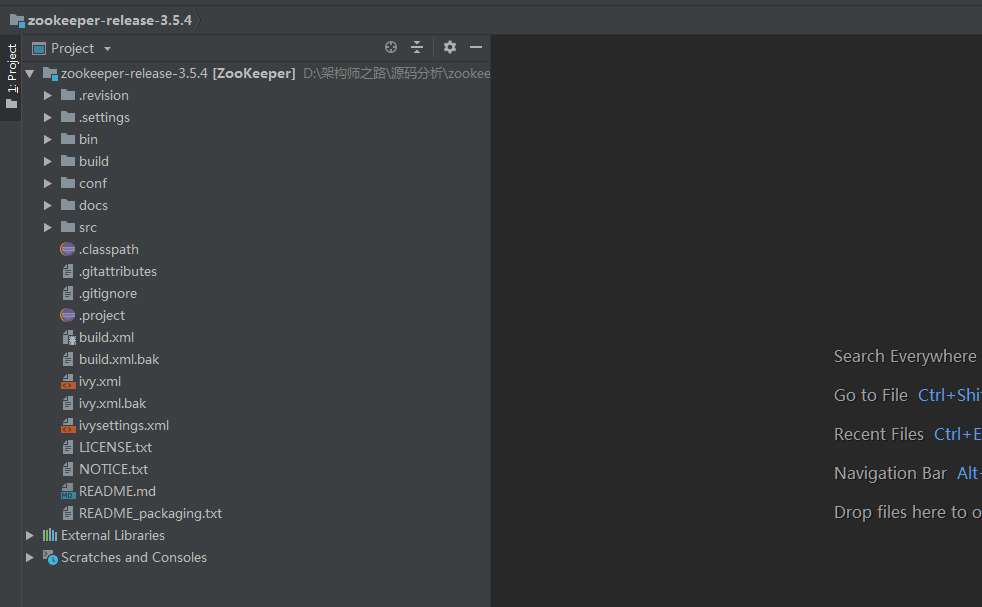Select the docs folder name

tap(93, 205)
